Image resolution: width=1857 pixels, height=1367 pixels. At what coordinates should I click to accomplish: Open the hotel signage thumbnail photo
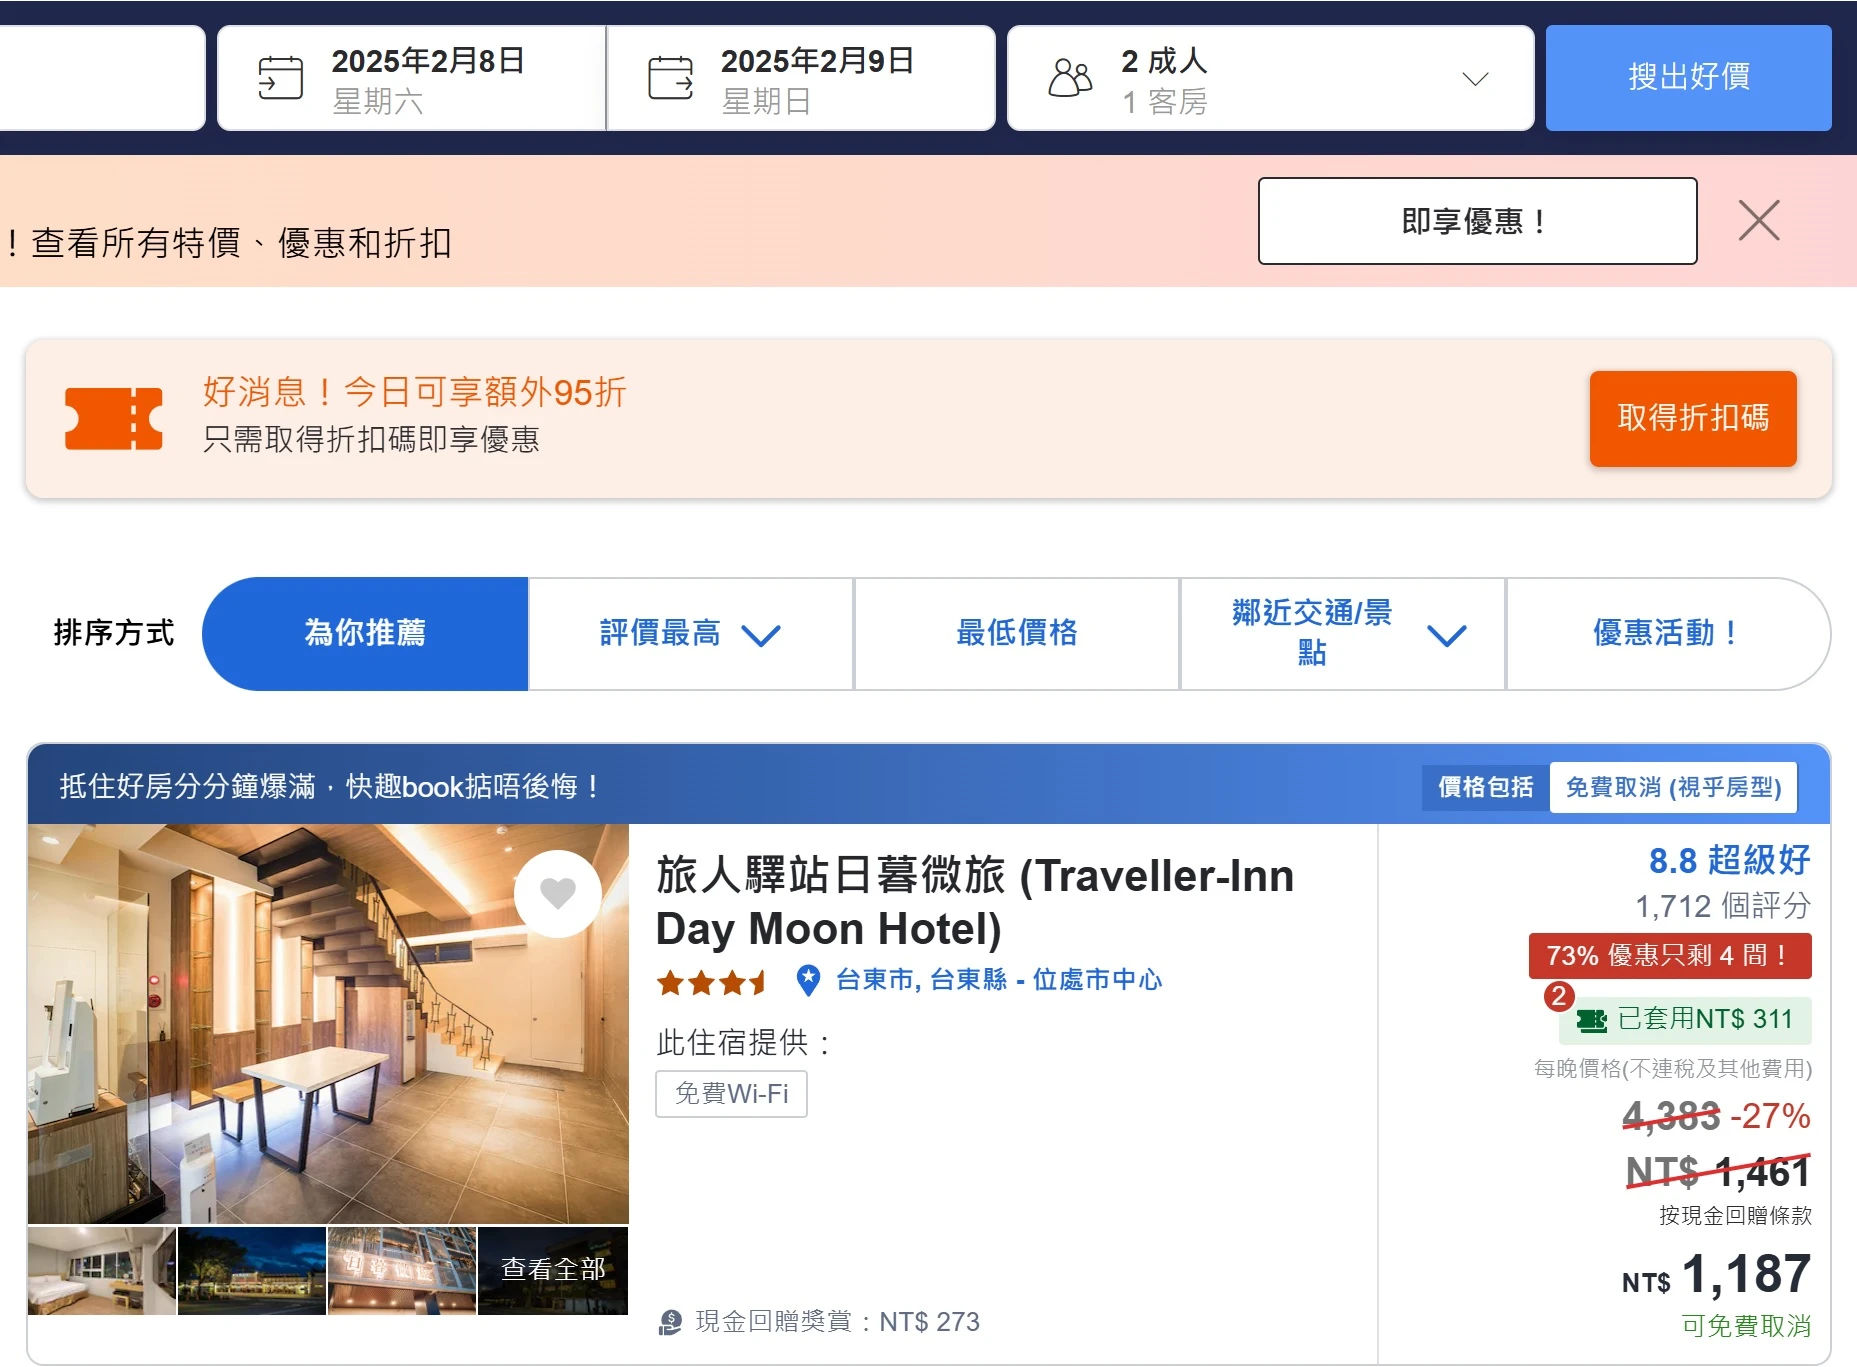[402, 1270]
